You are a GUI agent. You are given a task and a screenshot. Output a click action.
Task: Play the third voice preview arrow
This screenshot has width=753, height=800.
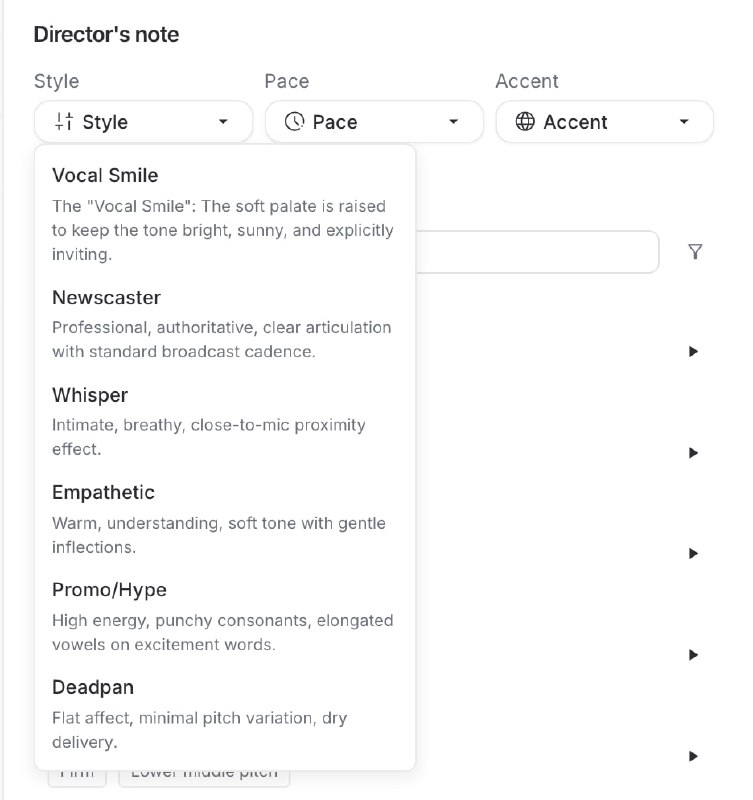pyautogui.click(x=692, y=554)
